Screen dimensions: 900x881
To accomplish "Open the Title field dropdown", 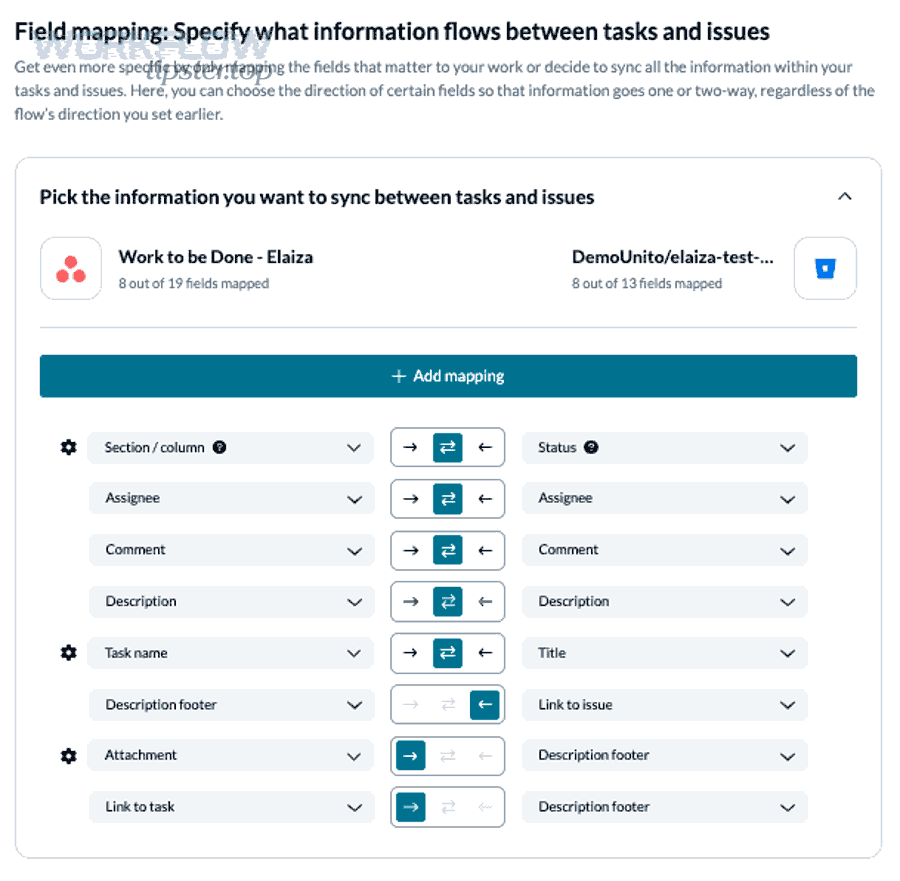I will pos(788,653).
